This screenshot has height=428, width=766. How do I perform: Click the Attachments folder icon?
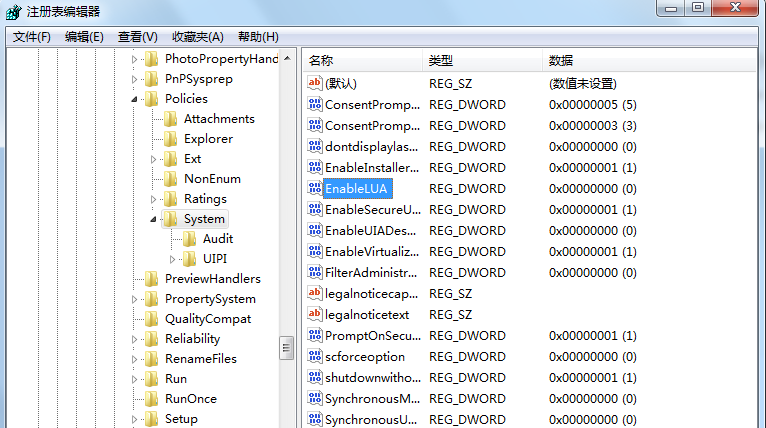click(x=170, y=119)
